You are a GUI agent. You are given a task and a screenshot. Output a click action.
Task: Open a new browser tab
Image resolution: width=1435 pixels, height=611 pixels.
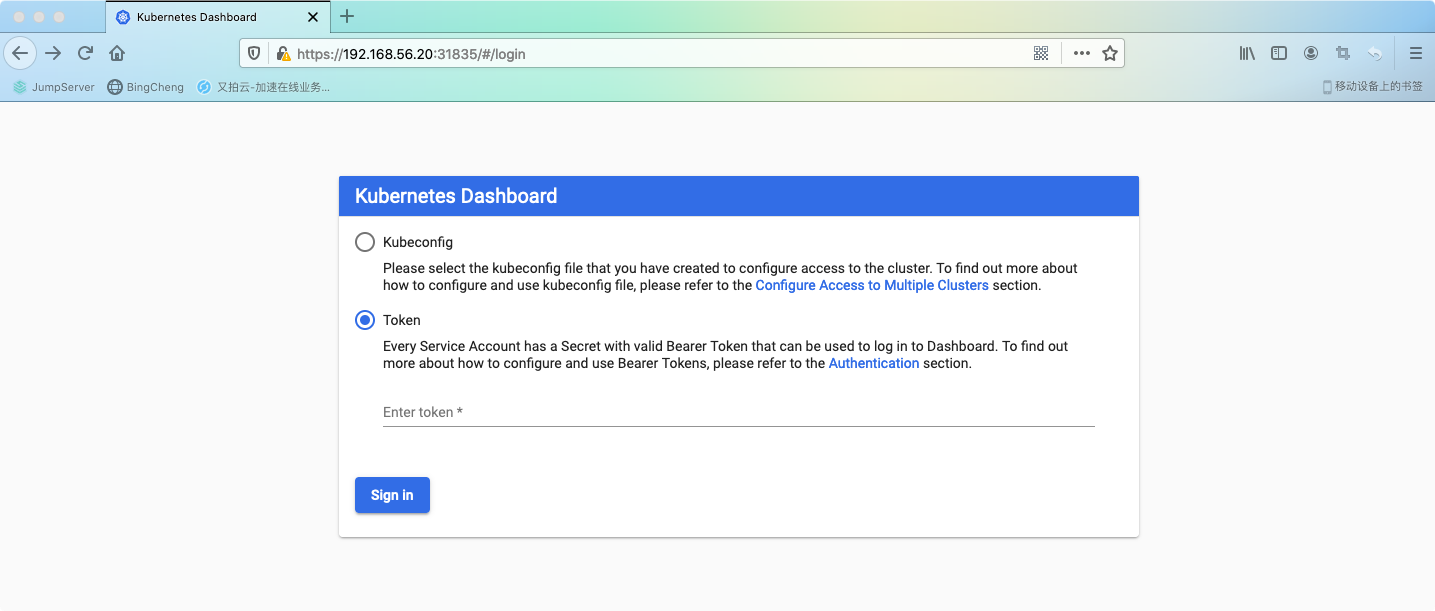347,16
